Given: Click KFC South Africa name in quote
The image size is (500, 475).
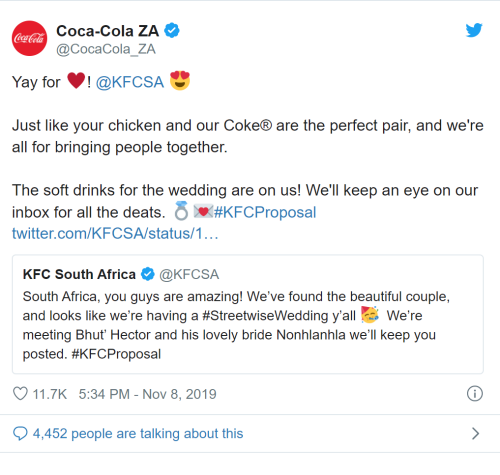Looking at the screenshot, I should (x=79, y=274).
